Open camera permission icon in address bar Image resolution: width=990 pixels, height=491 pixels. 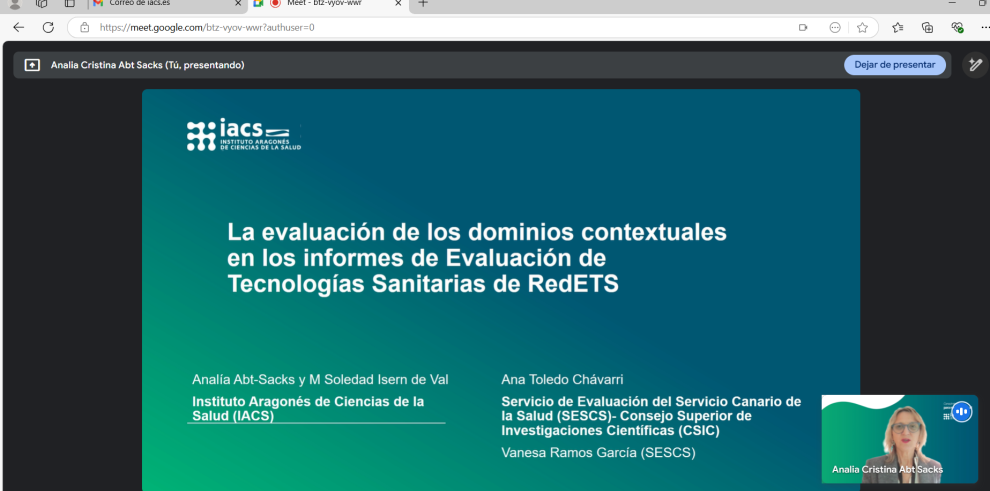(x=803, y=27)
